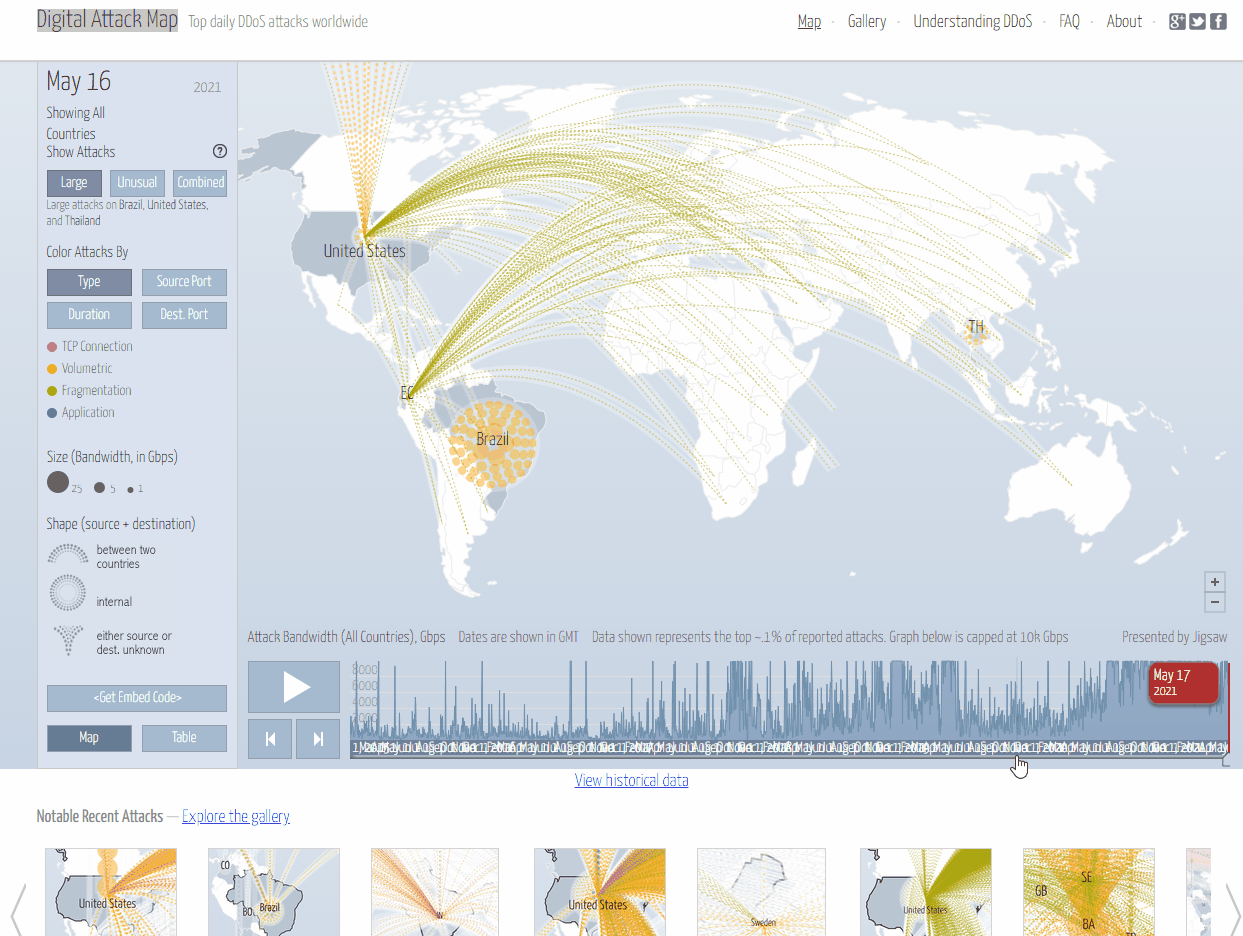
Task: Step forward to next day
Action: pyautogui.click(x=319, y=739)
